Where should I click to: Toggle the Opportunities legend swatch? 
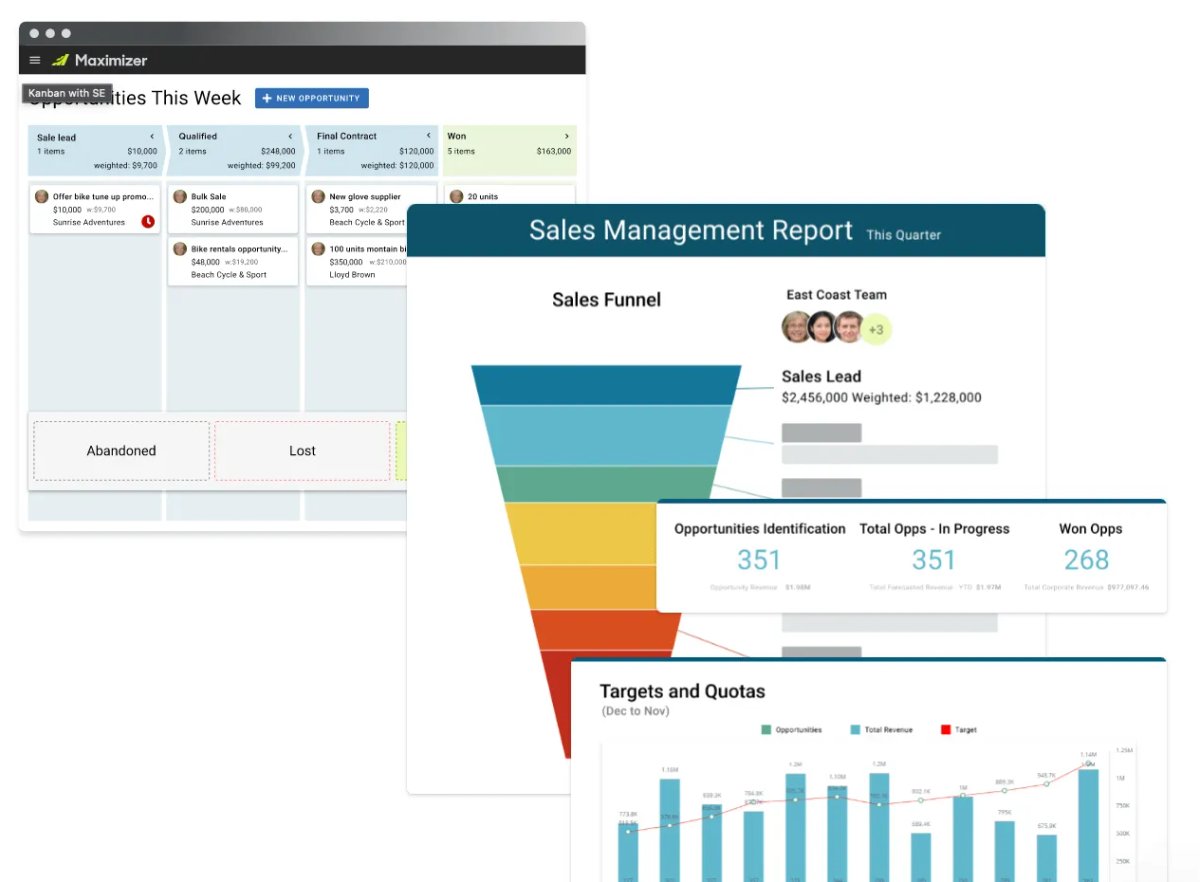point(766,730)
